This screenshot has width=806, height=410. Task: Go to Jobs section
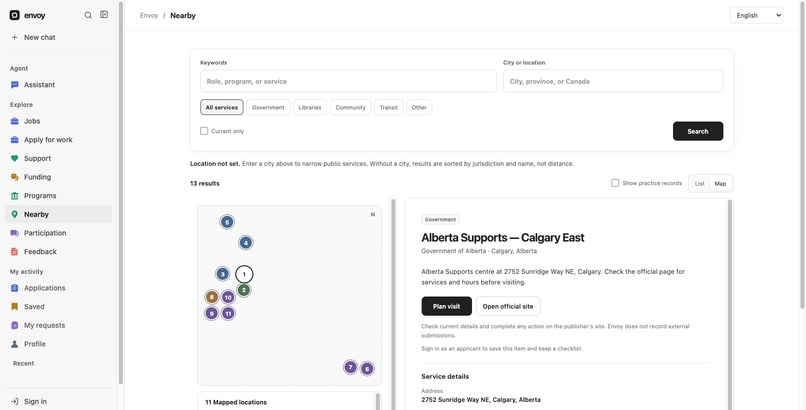point(59,121)
